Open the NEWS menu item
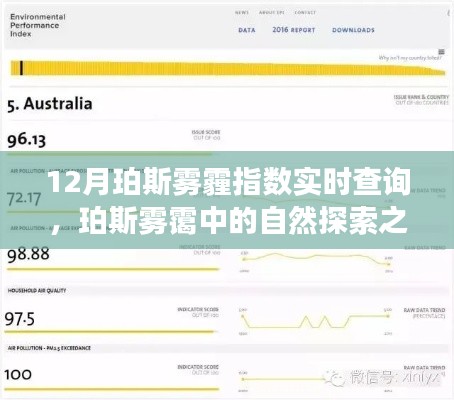This screenshot has height=400, width=454. click(242, 12)
